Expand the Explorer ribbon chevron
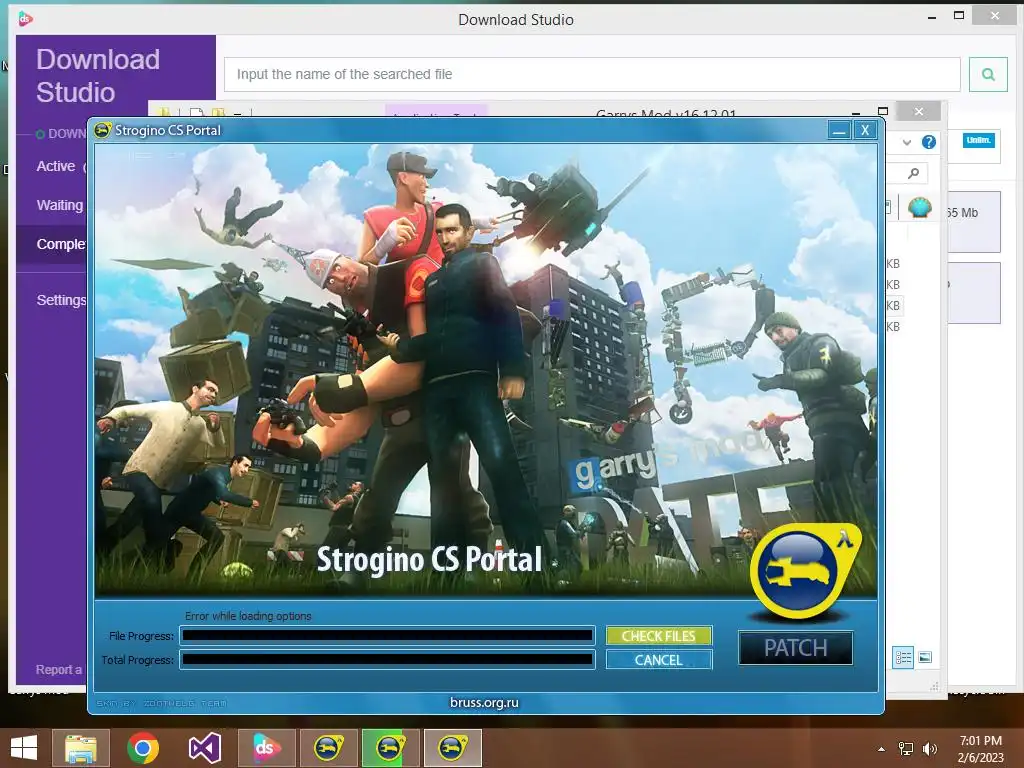Image resolution: width=1024 pixels, height=768 pixels. tap(907, 142)
